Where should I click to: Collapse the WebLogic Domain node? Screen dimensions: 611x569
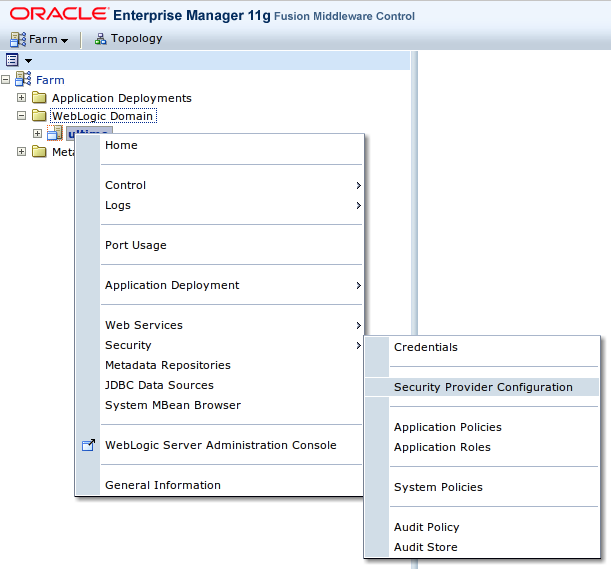[x=22, y=116]
